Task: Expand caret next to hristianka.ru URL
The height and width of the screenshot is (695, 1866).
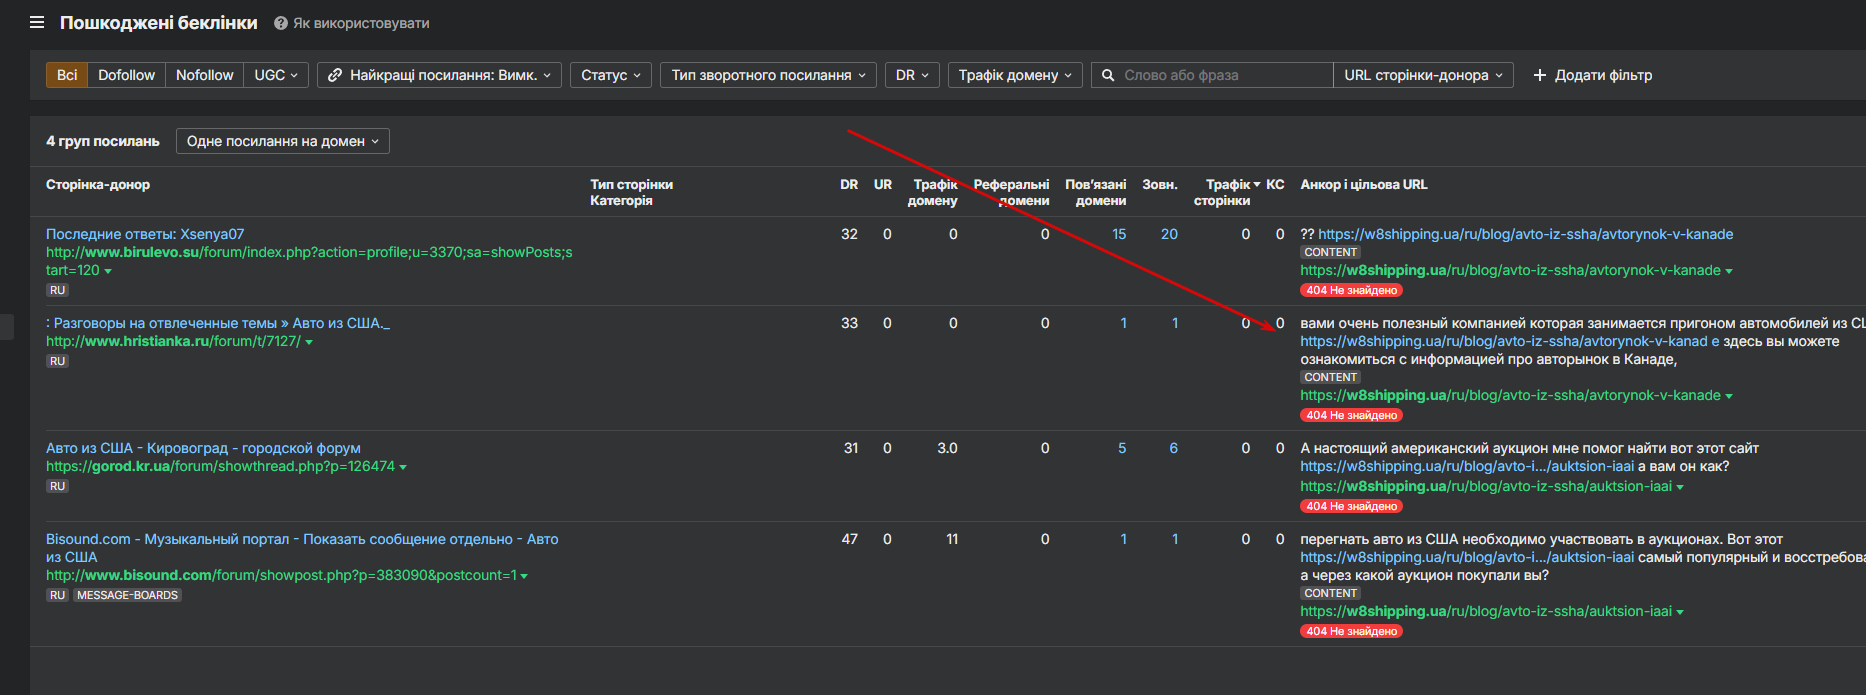Action: point(309,342)
